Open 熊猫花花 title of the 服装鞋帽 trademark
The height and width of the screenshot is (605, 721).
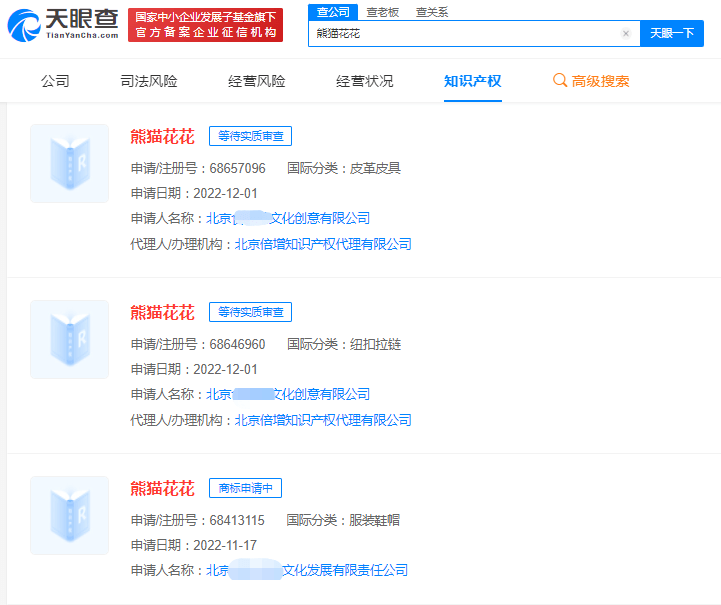click(162, 489)
